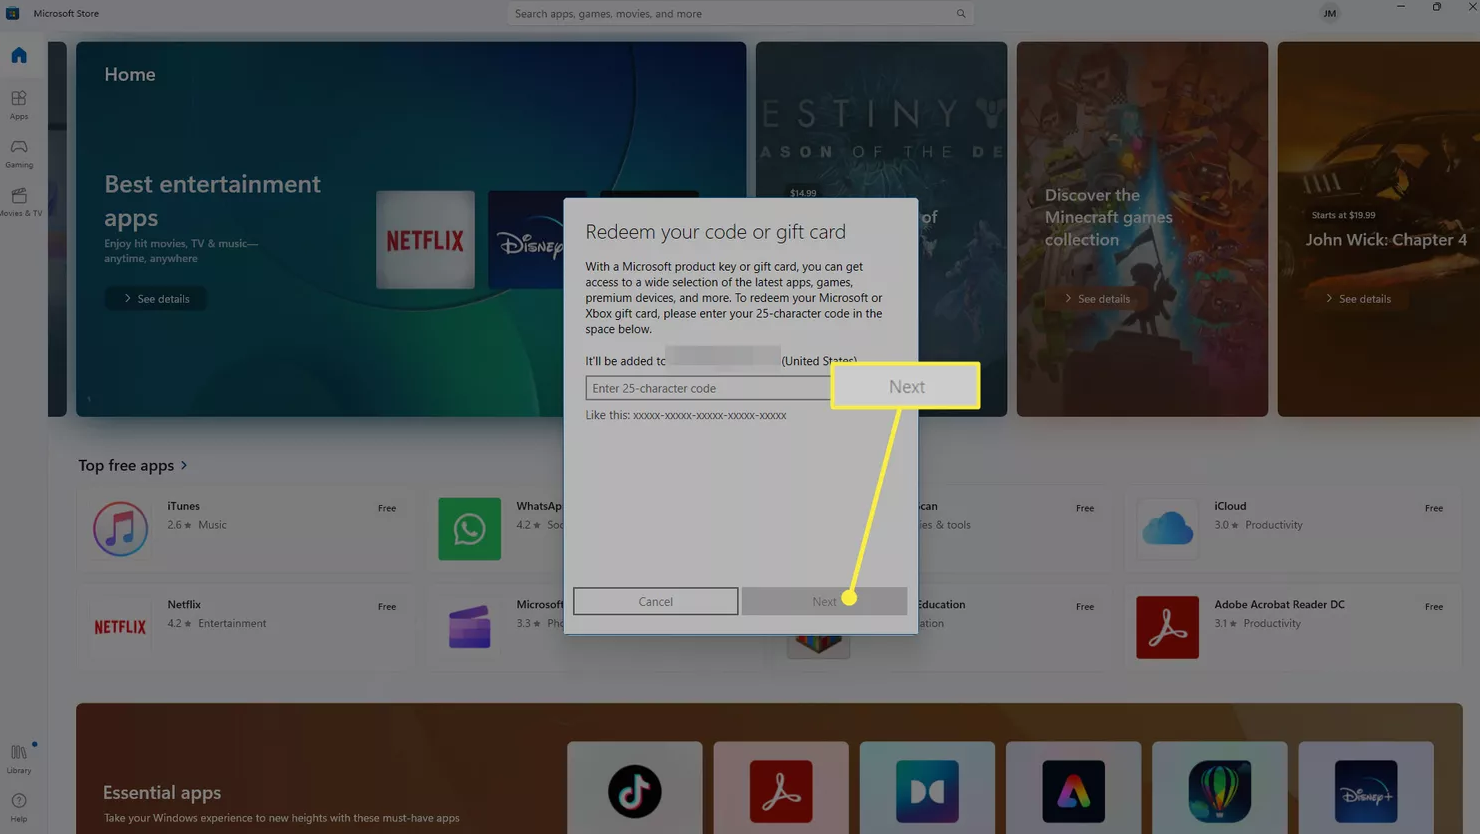Click the Free label on the iCloud card
Screen dimensions: 1480x834
(1433, 508)
